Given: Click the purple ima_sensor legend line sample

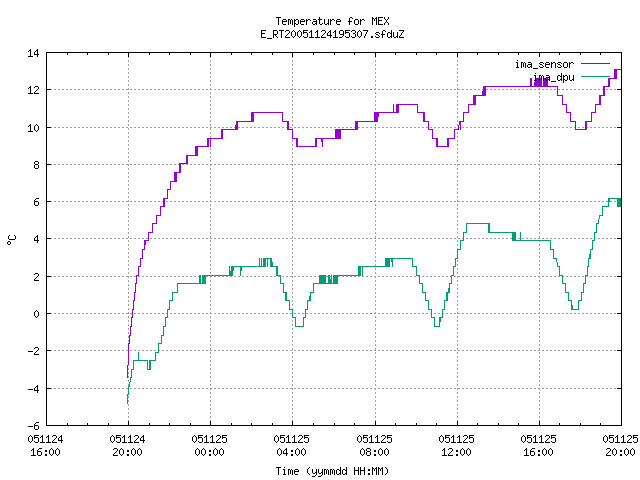Looking at the screenshot, I should [595, 64].
